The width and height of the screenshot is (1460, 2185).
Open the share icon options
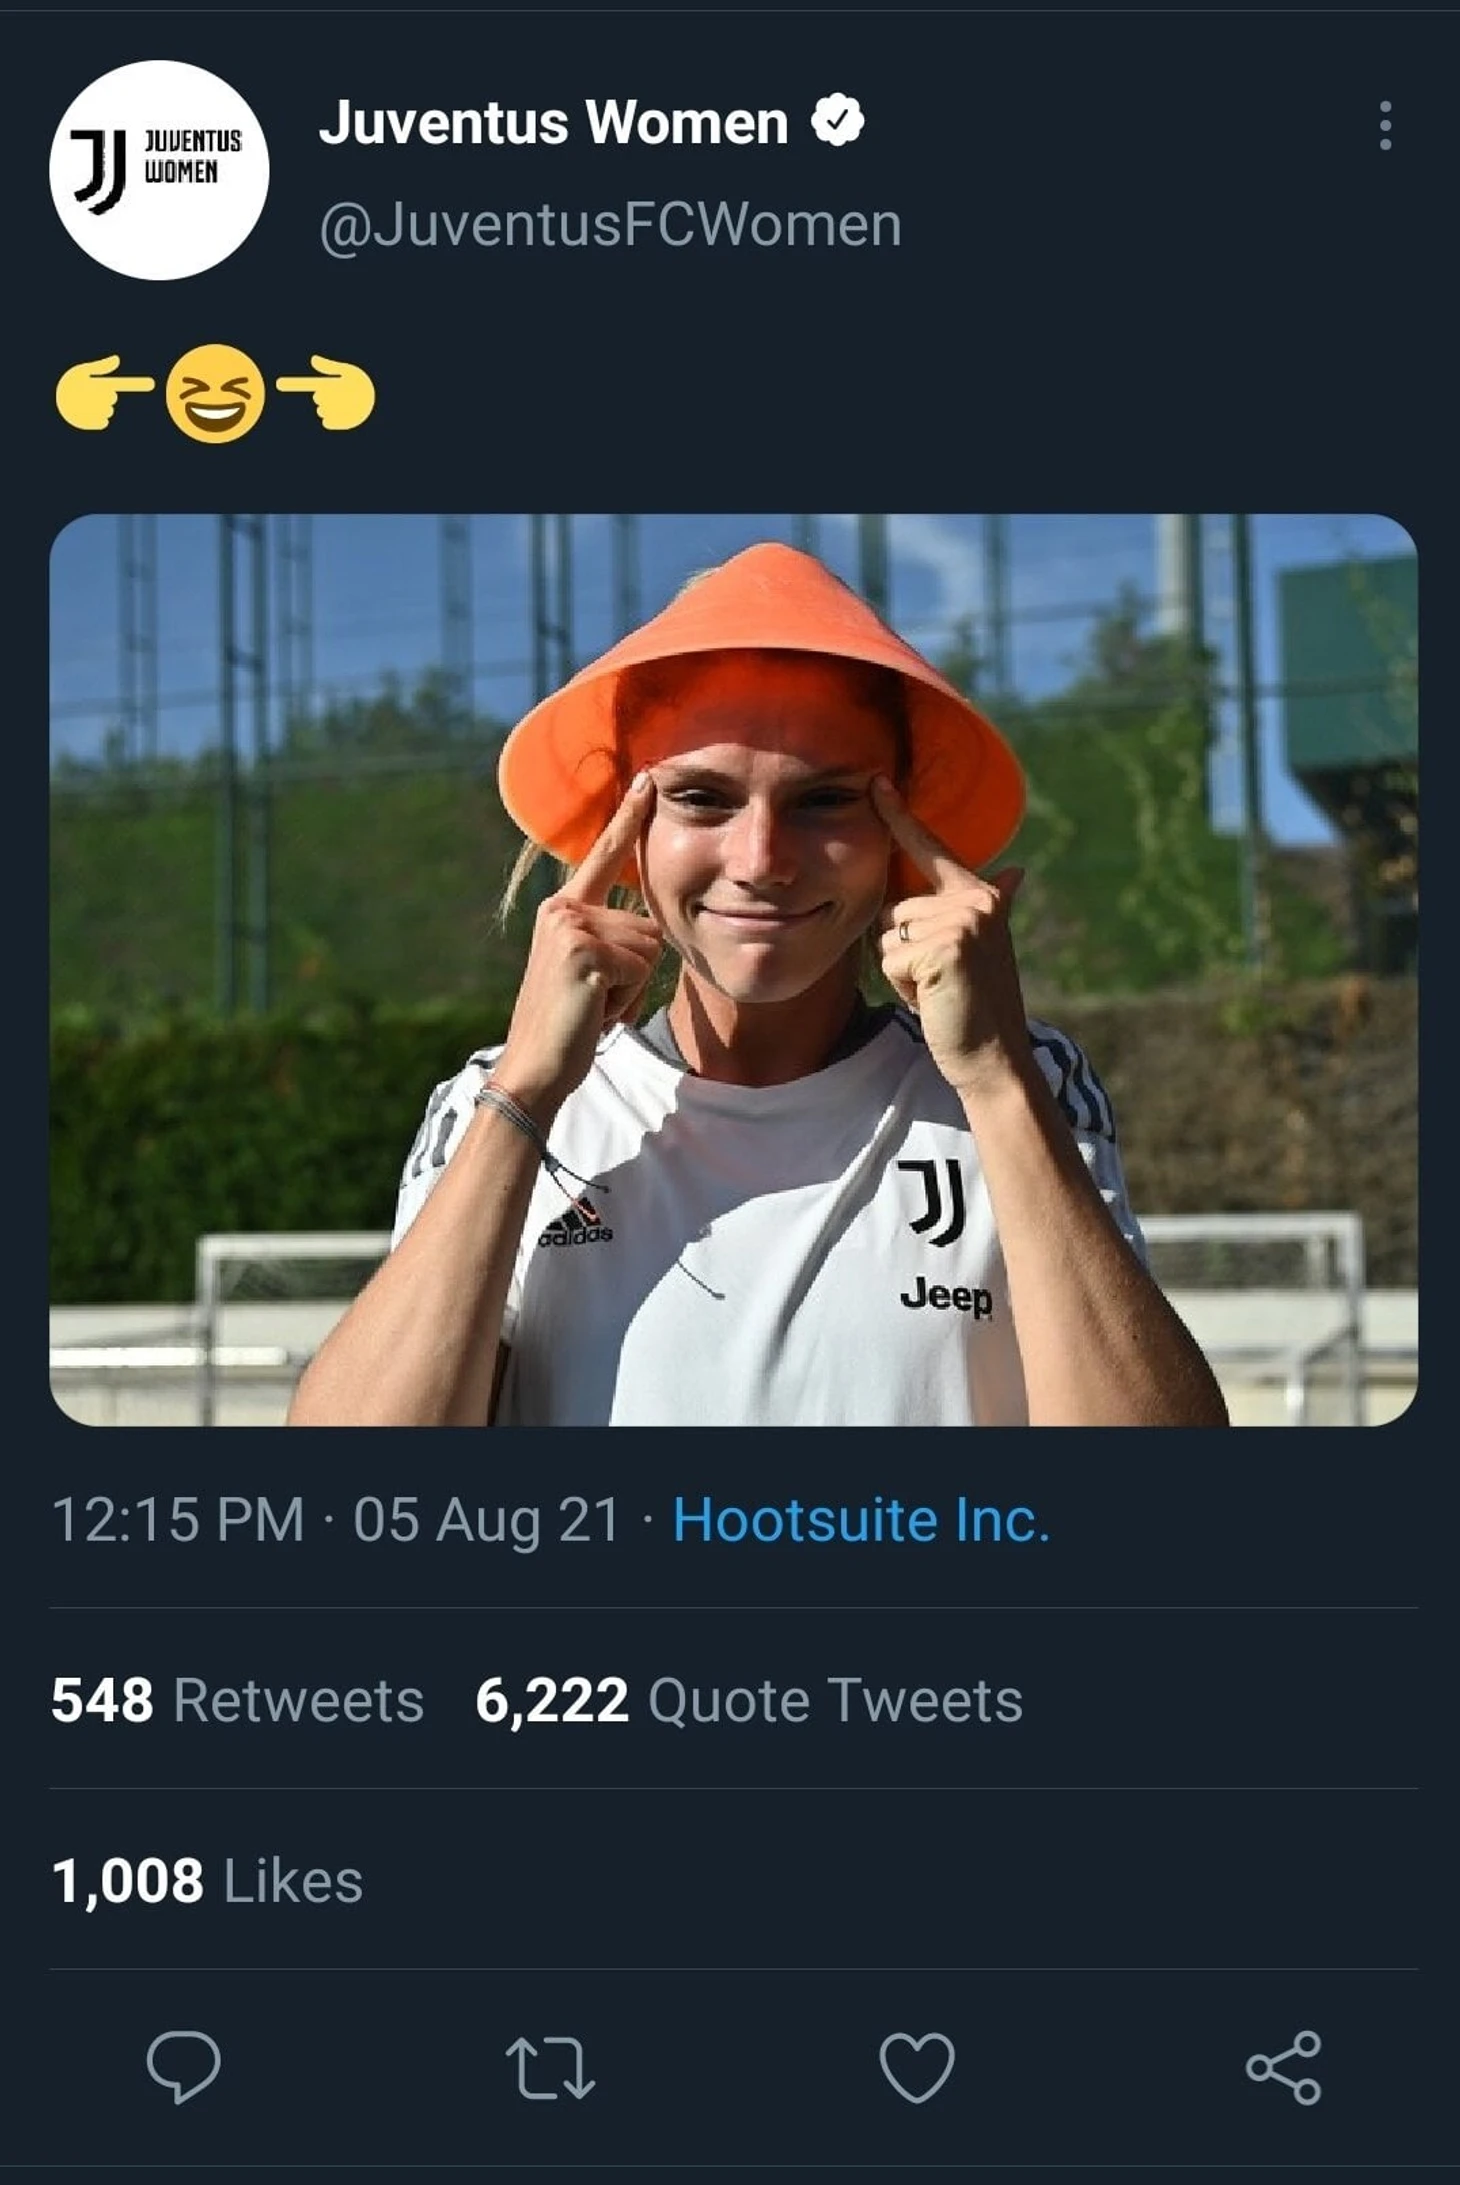click(1283, 2067)
